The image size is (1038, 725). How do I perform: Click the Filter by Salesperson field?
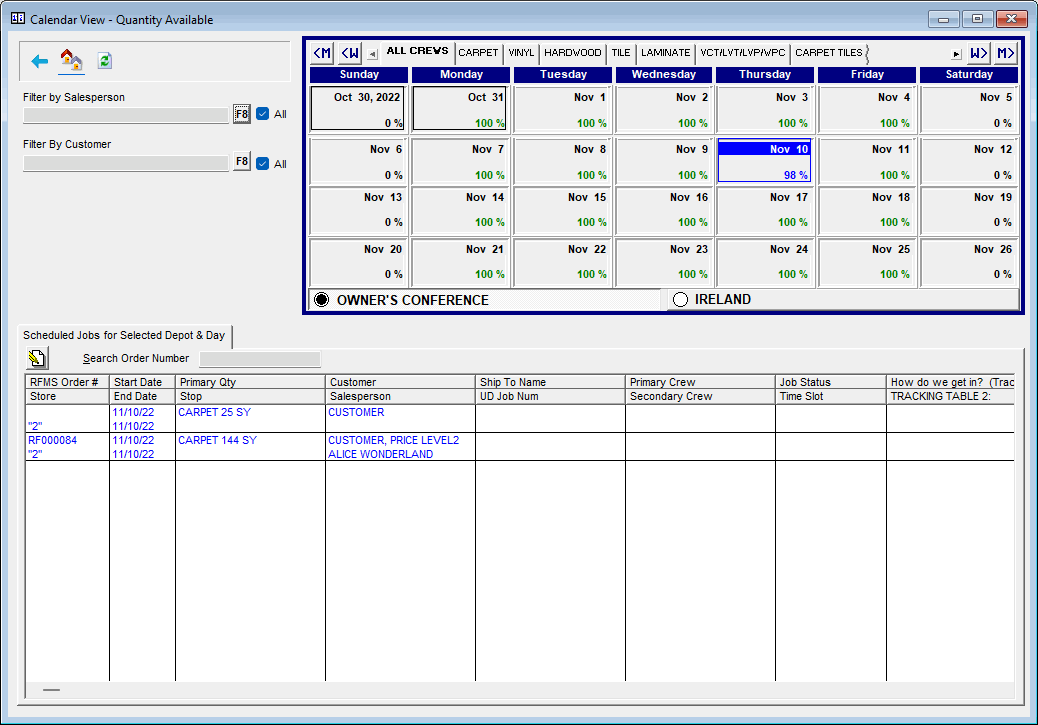[126, 115]
